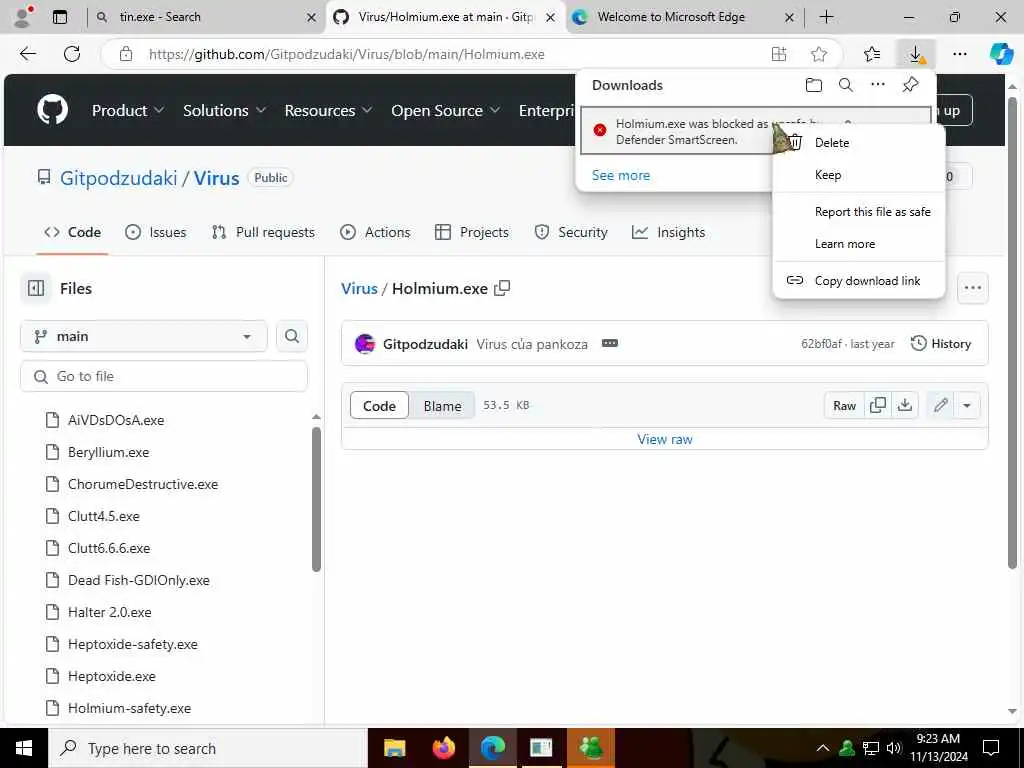The image size is (1024, 768).
Task: Open the main branch selector dropdown
Action: (x=144, y=336)
